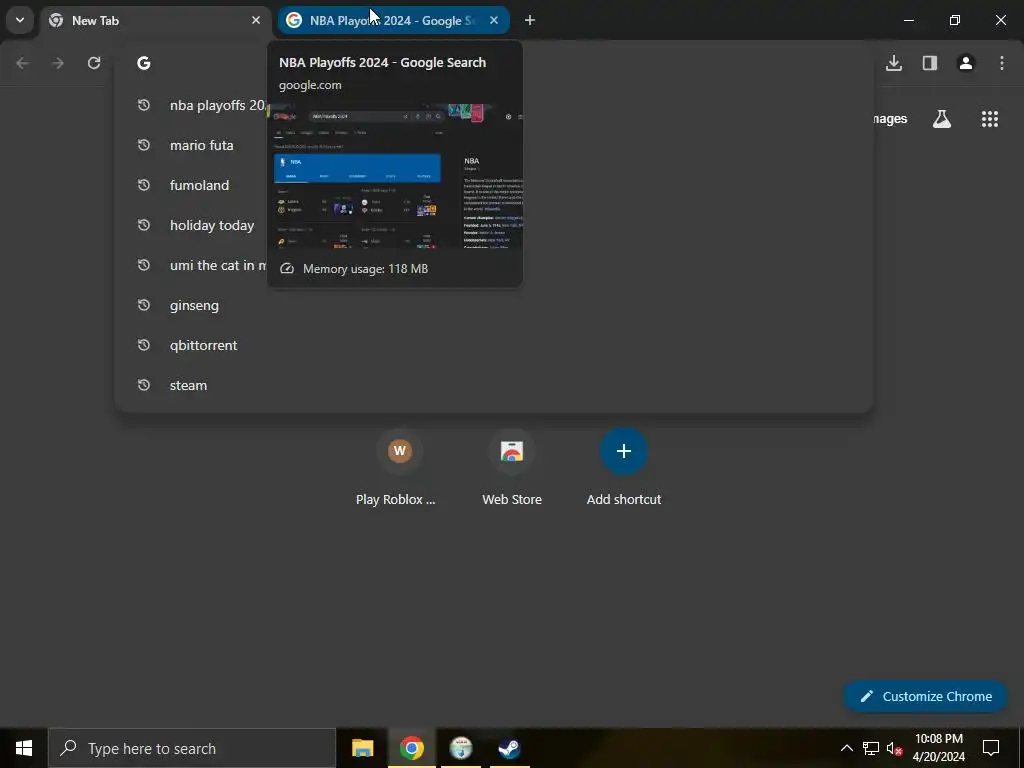1024x768 pixels.
Task: Go forward with the forward arrow
Action: point(57,63)
